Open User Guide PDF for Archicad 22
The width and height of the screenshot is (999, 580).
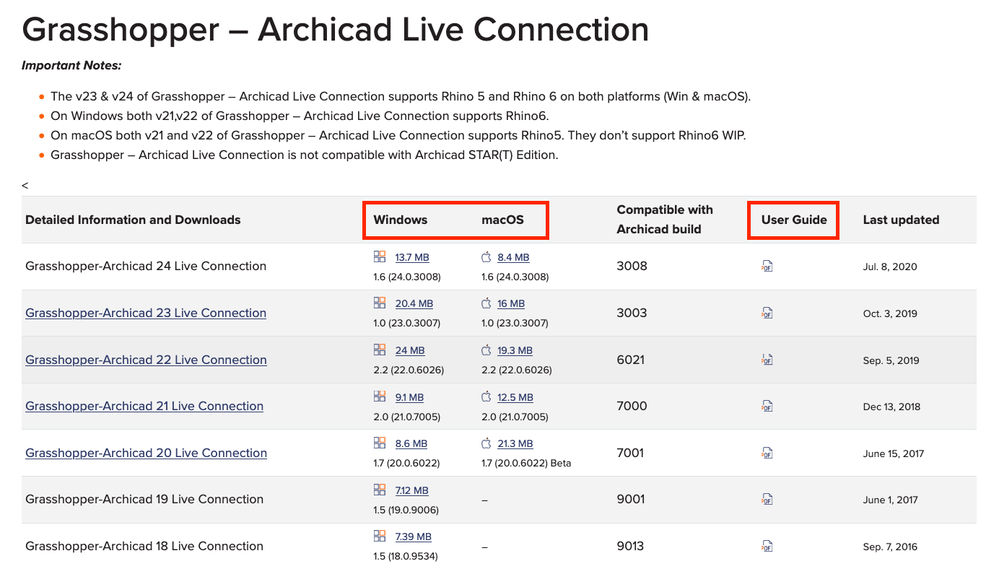click(x=767, y=359)
